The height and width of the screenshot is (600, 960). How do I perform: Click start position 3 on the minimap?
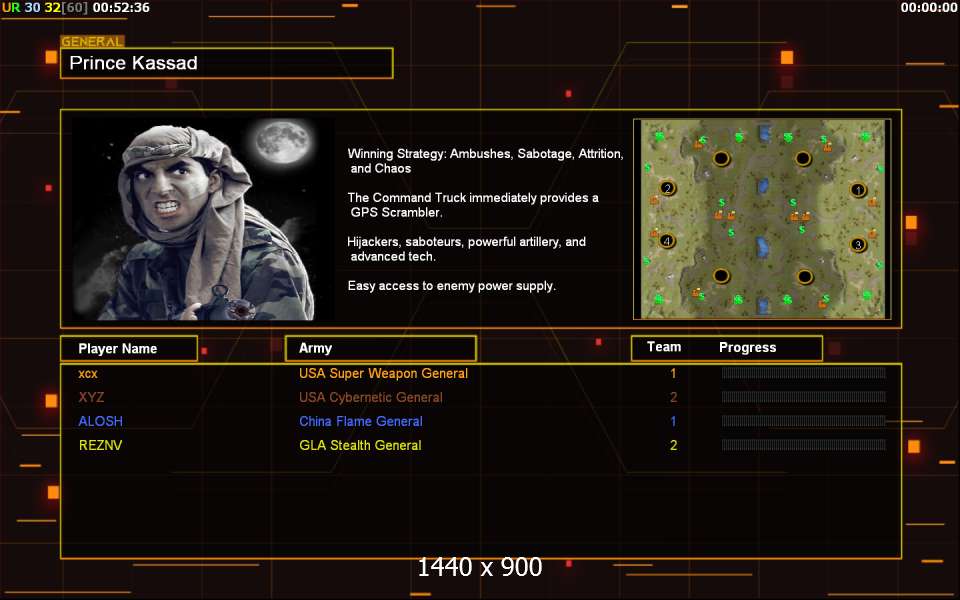pos(857,244)
